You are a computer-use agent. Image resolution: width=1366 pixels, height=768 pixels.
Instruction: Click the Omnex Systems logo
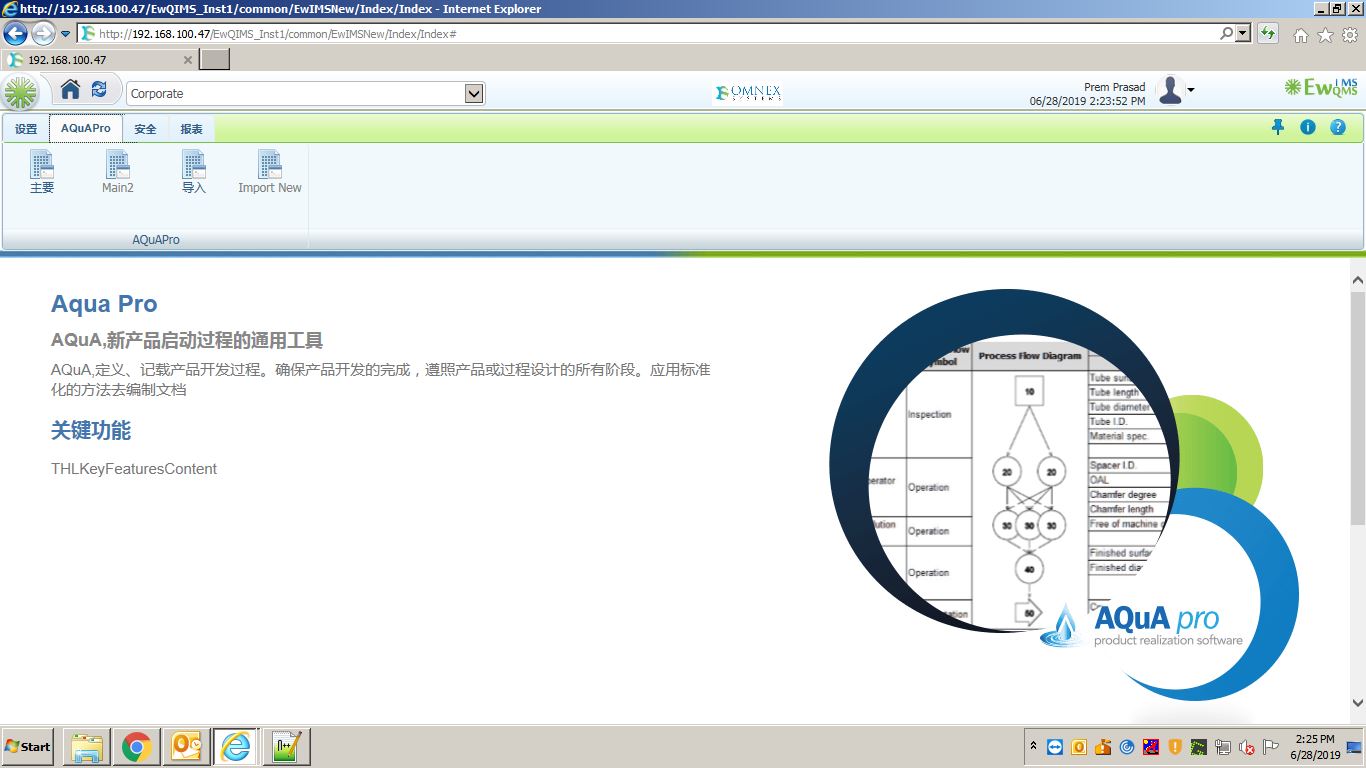pyautogui.click(x=748, y=93)
